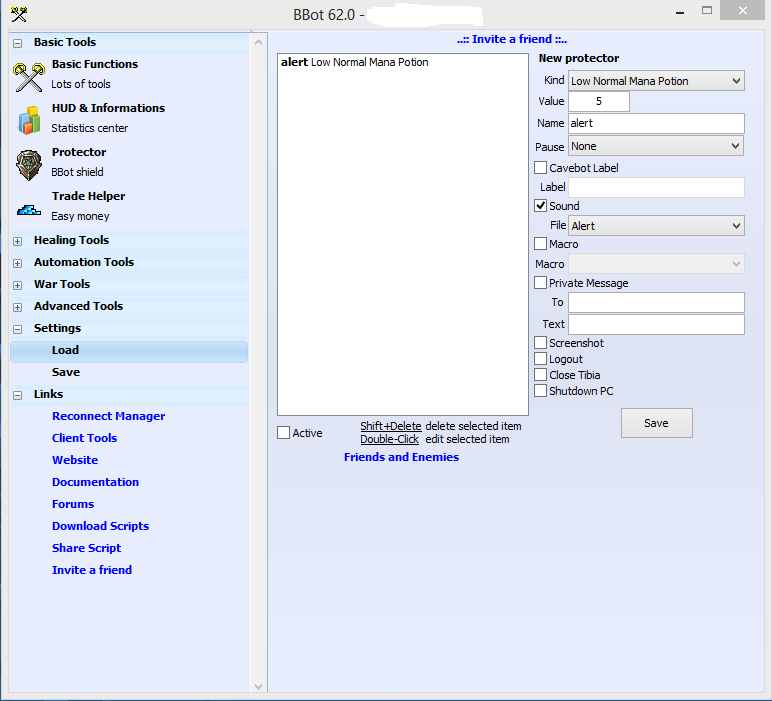This screenshot has height=701, width=772.
Task: Click the Save protector button
Action: tap(656, 423)
